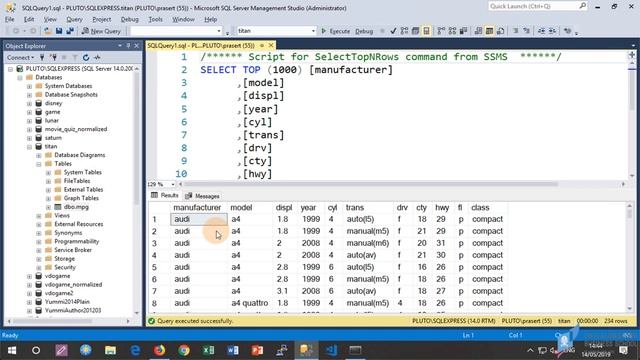Comment out the selected lines

tap(516, 31)
